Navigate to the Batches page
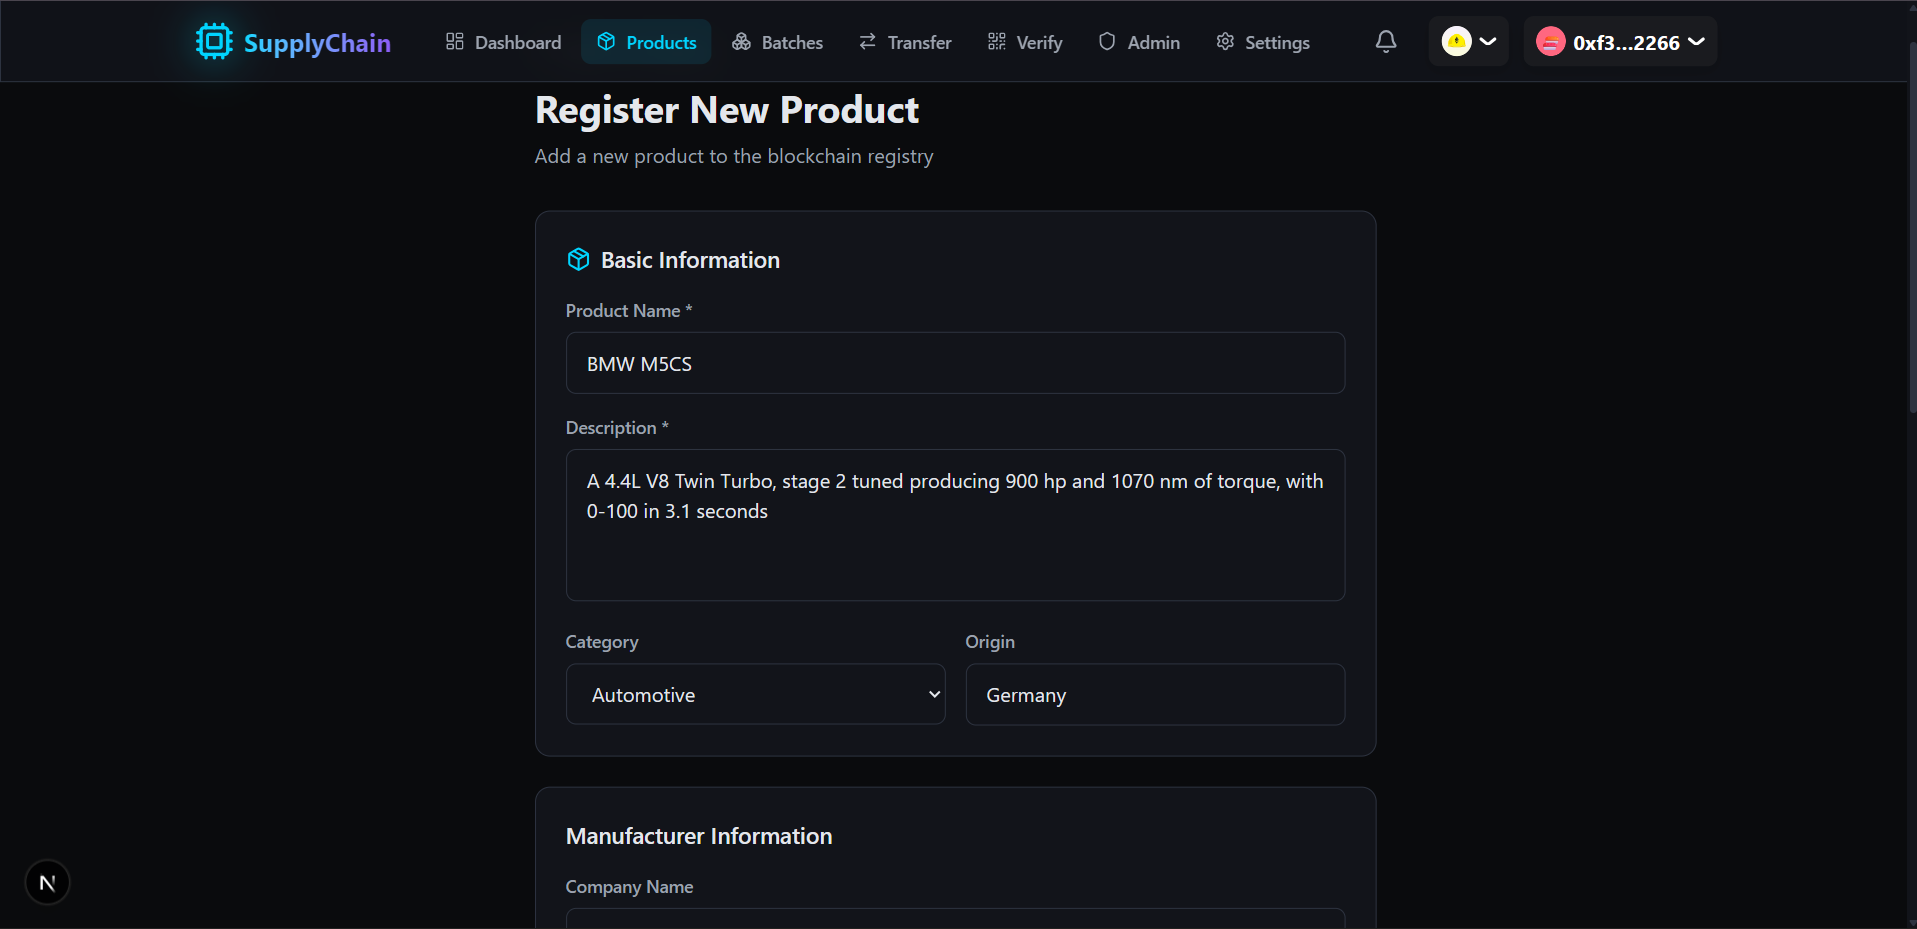 pyautogui.click(x=777, y=42)
